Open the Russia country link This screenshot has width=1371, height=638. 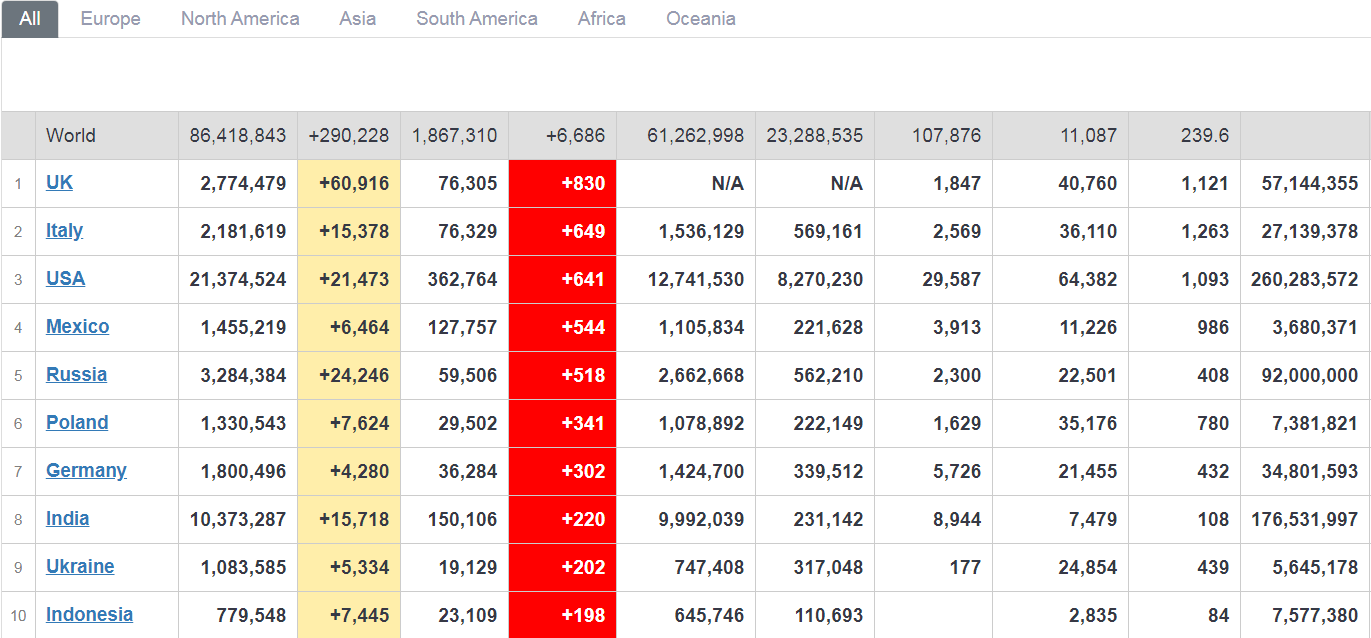coord(76,375)
